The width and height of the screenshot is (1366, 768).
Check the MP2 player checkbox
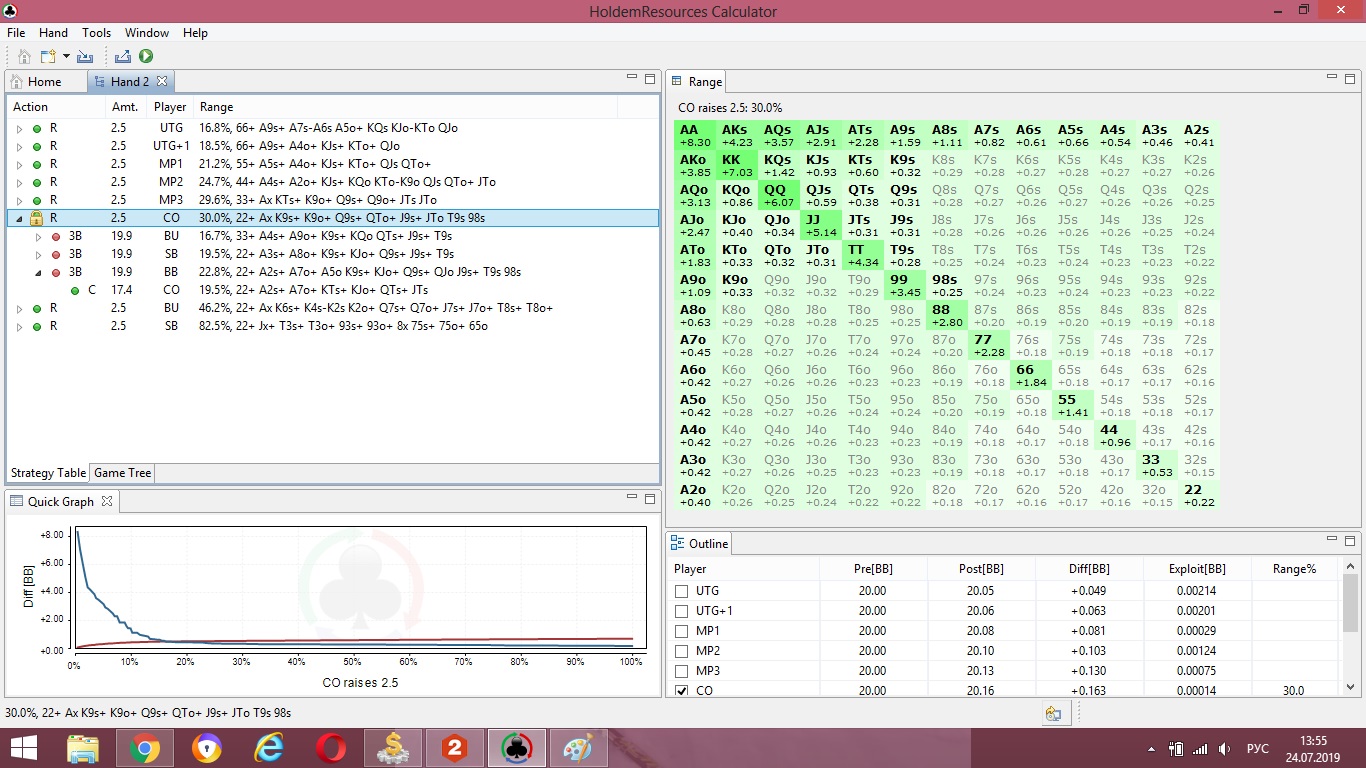point(682,651)
